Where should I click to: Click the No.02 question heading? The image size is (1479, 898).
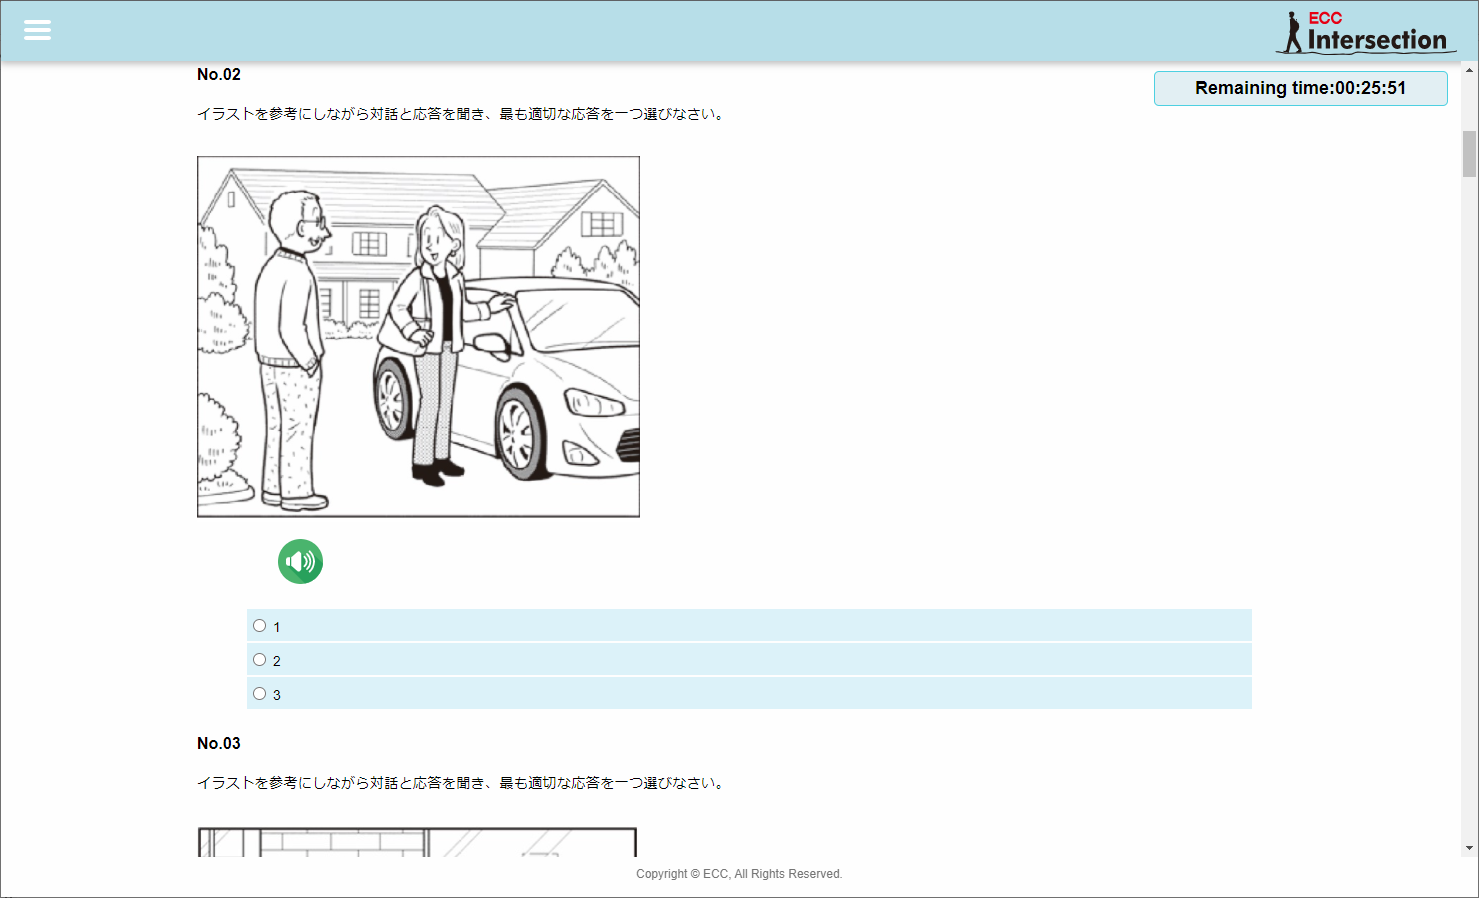pyautogui.click(x=219, y=73)
